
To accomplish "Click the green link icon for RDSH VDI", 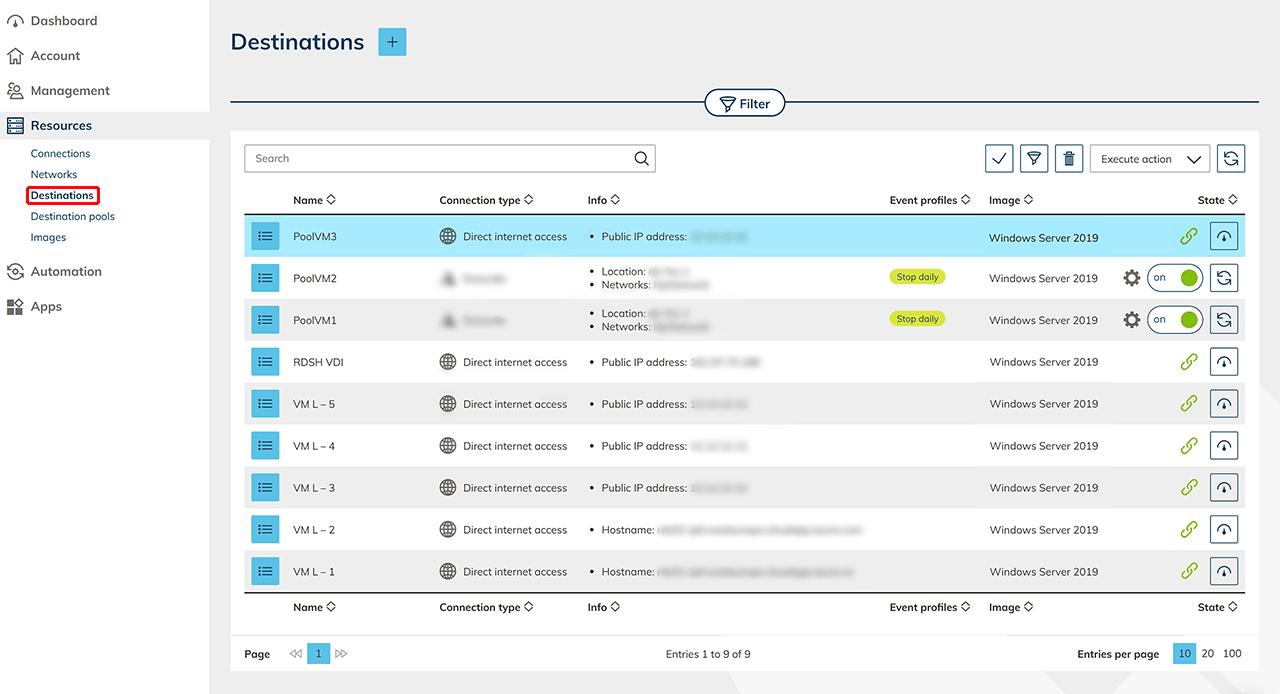I will [x=1188, y=362].
